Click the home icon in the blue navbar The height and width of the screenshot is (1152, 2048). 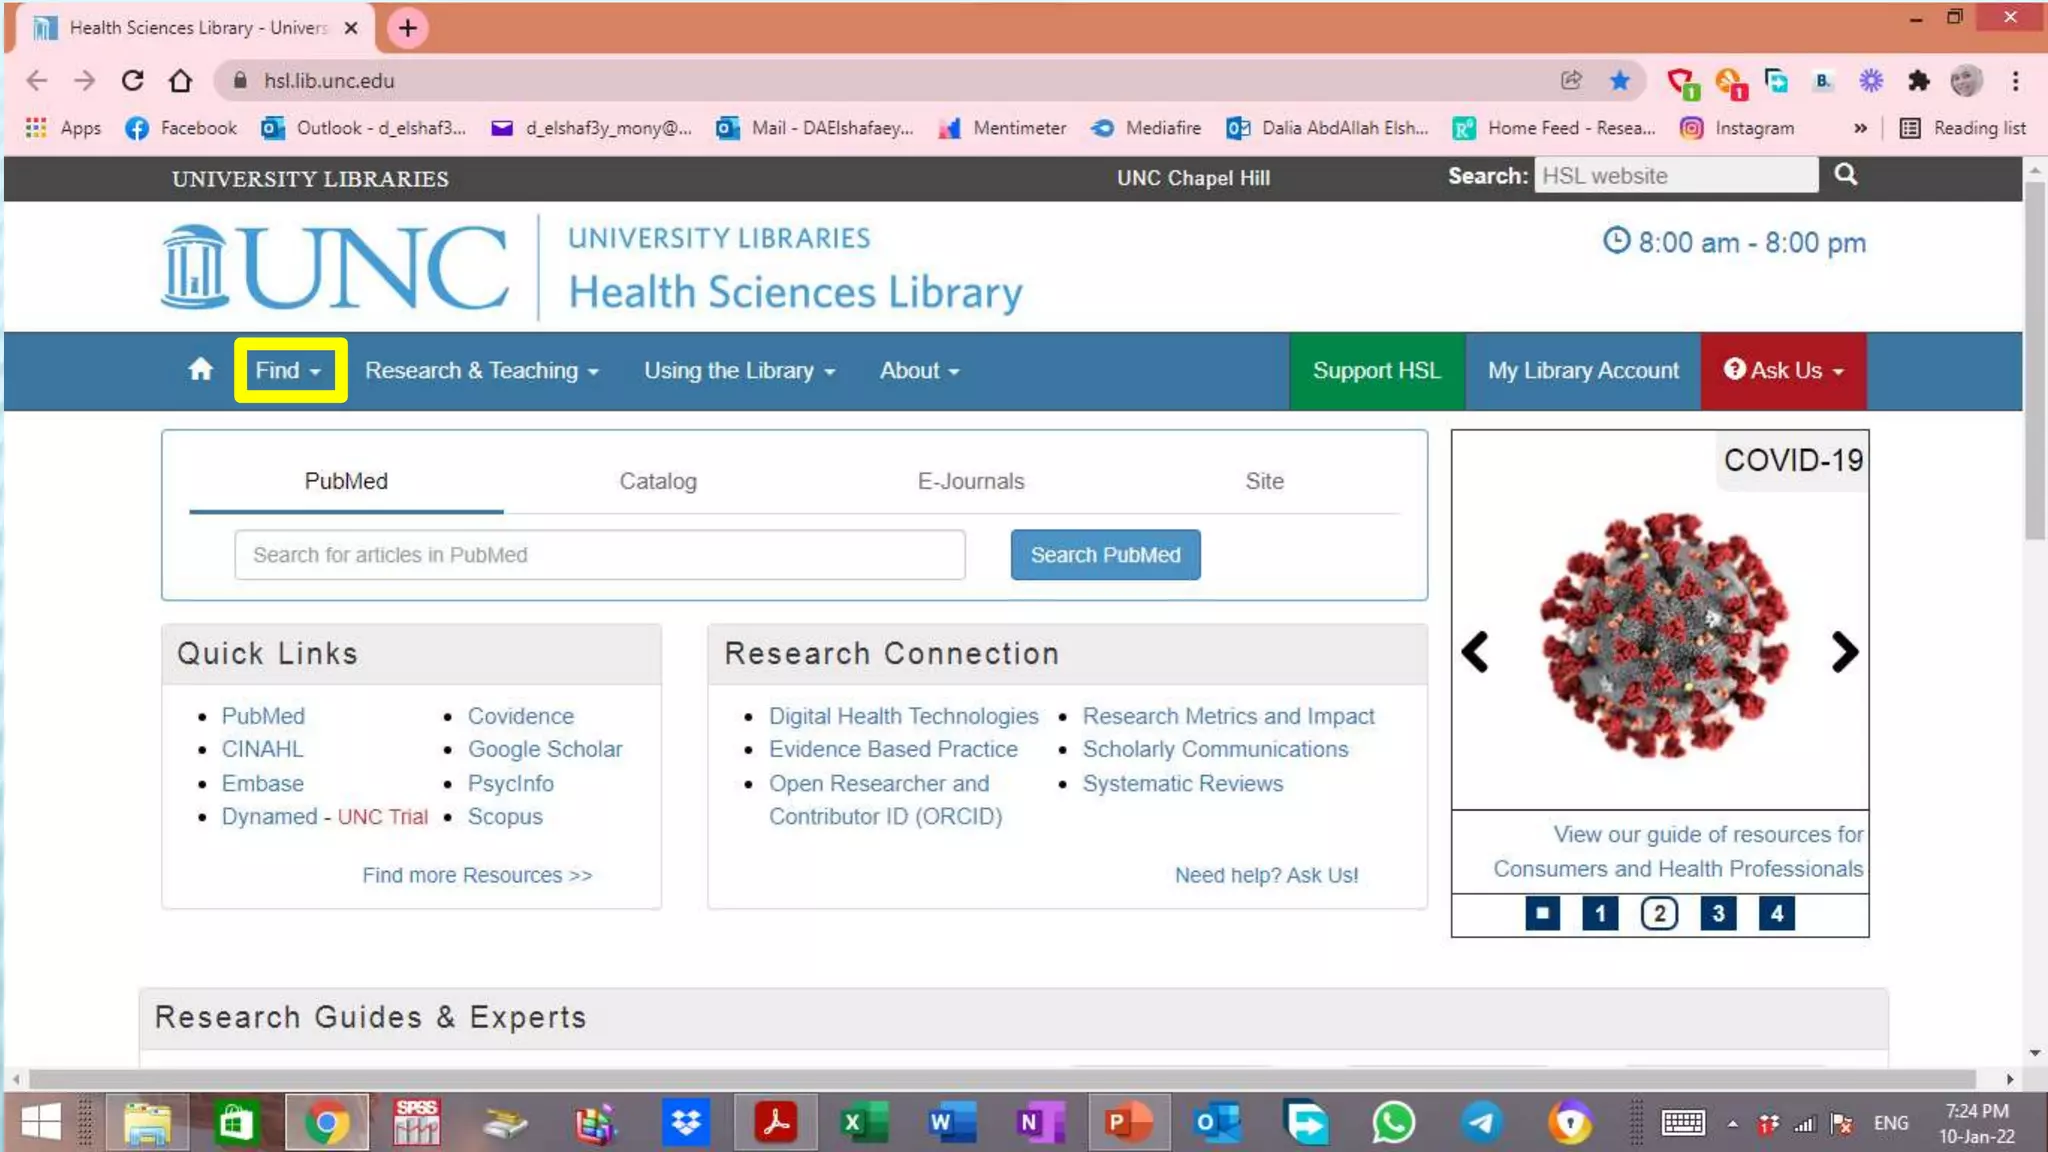[200, 370]
